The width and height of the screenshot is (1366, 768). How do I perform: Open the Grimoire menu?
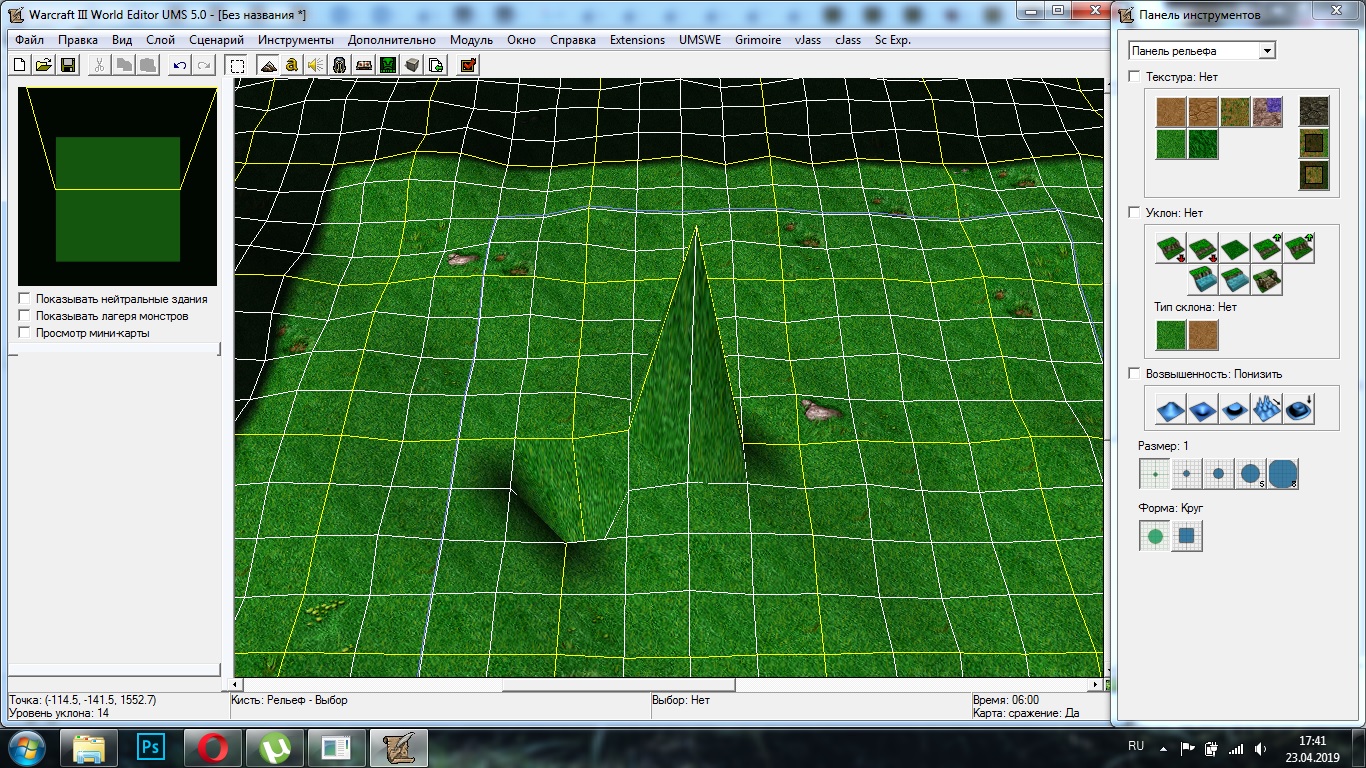pos(758,40)
